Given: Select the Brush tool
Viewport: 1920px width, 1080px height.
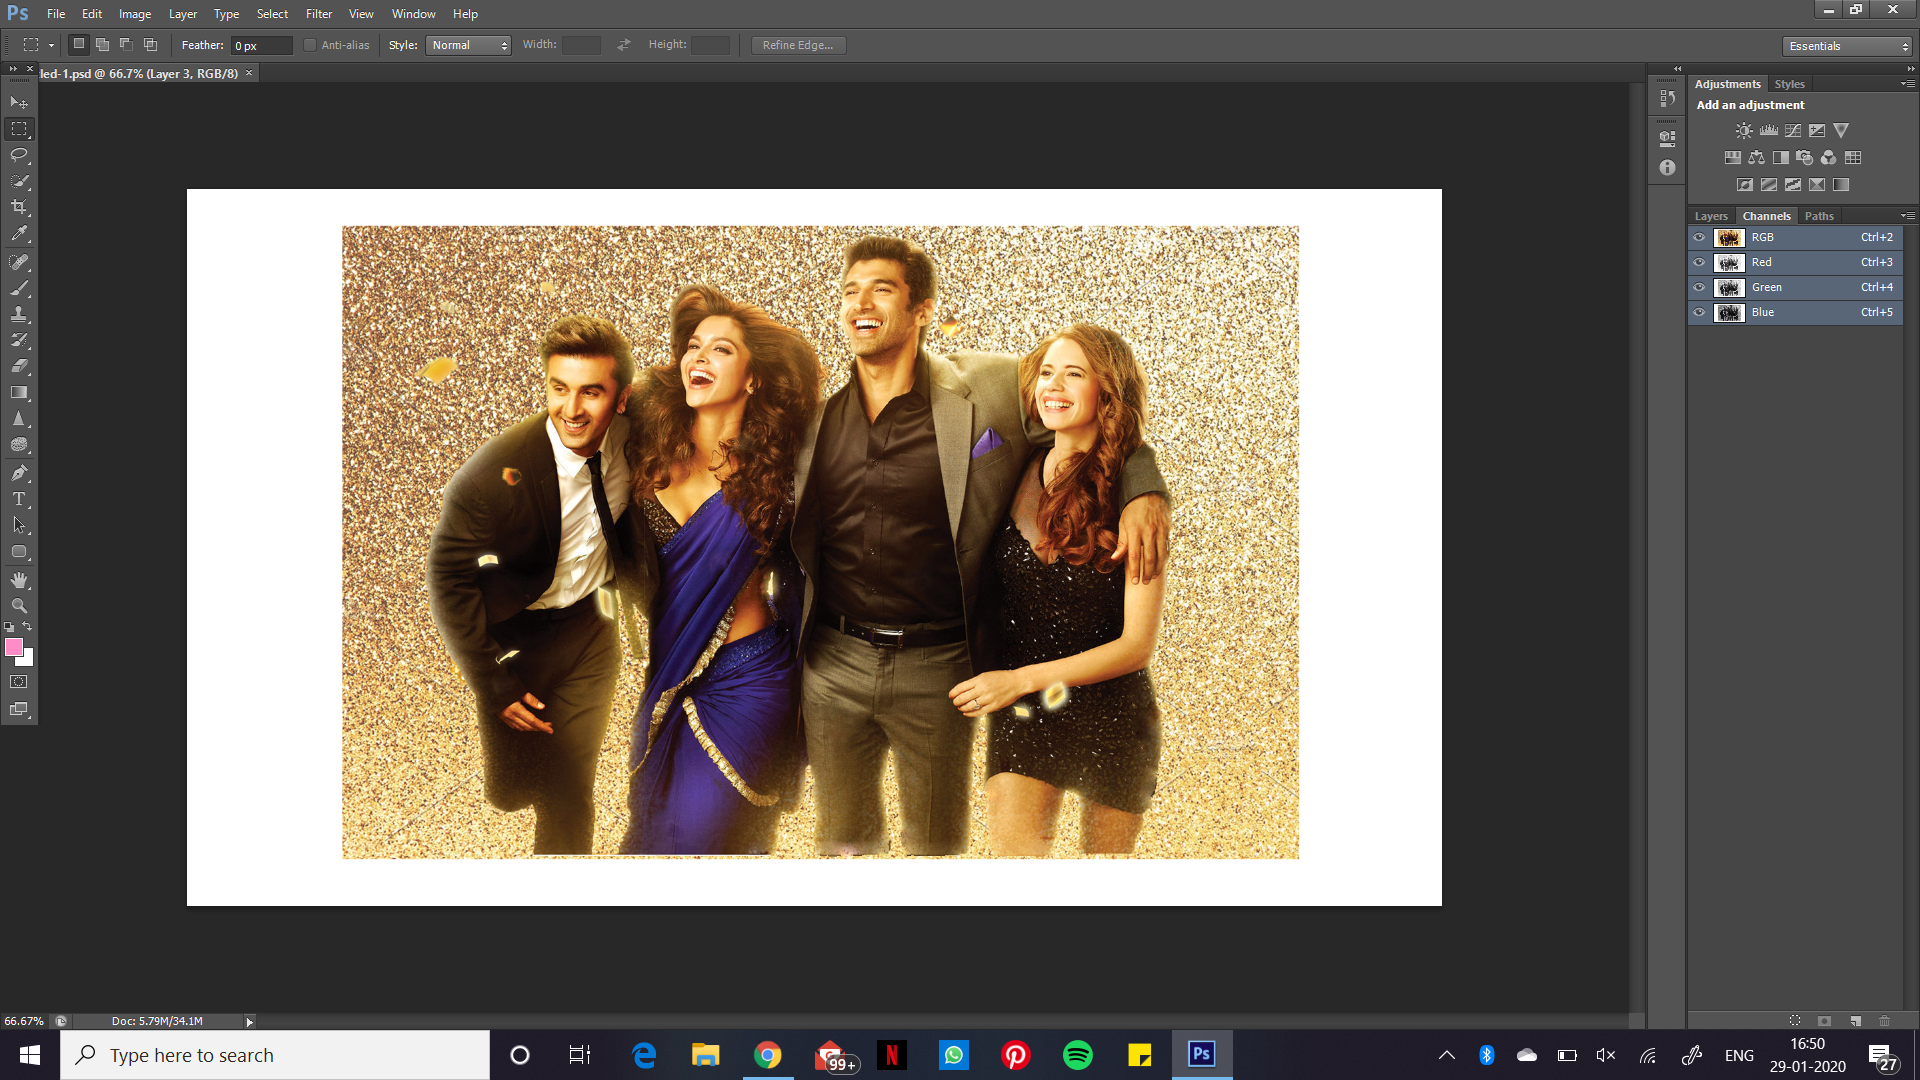Looking at the screenshot, I should point(19,288).
